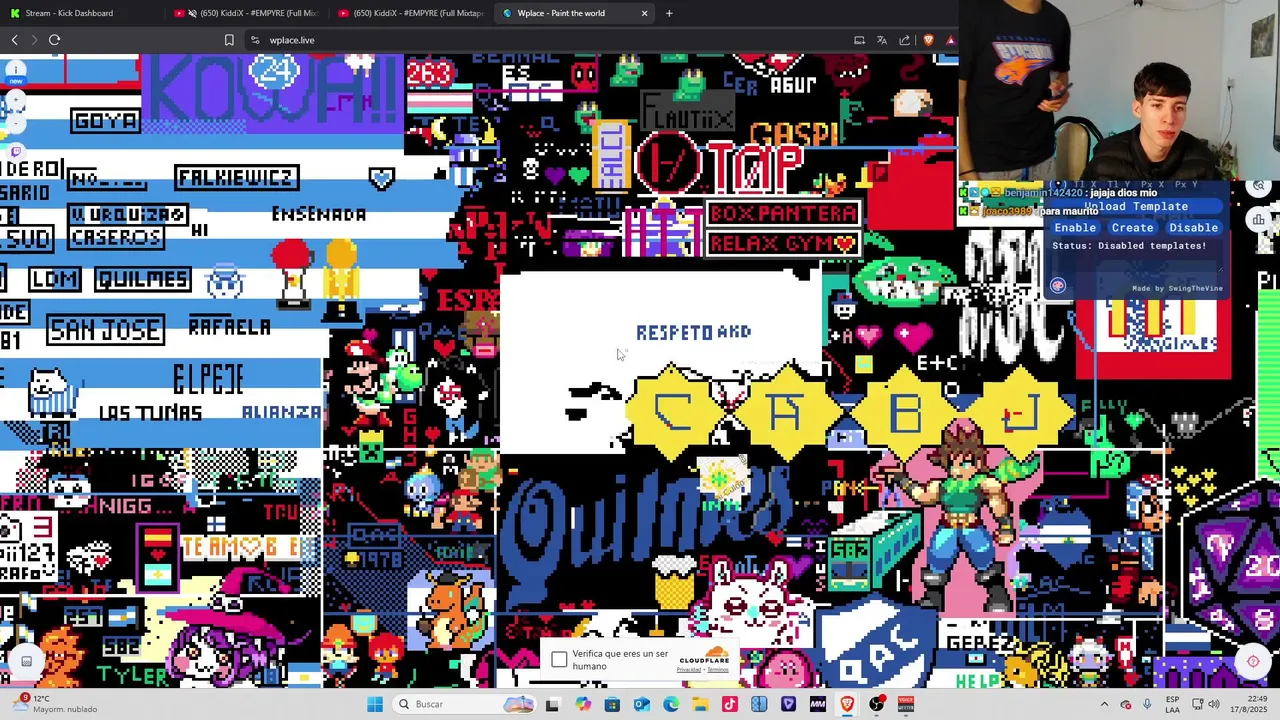Install site as app icon
Viewport: 1280px width, 720px height.
[x=859, y=40]
